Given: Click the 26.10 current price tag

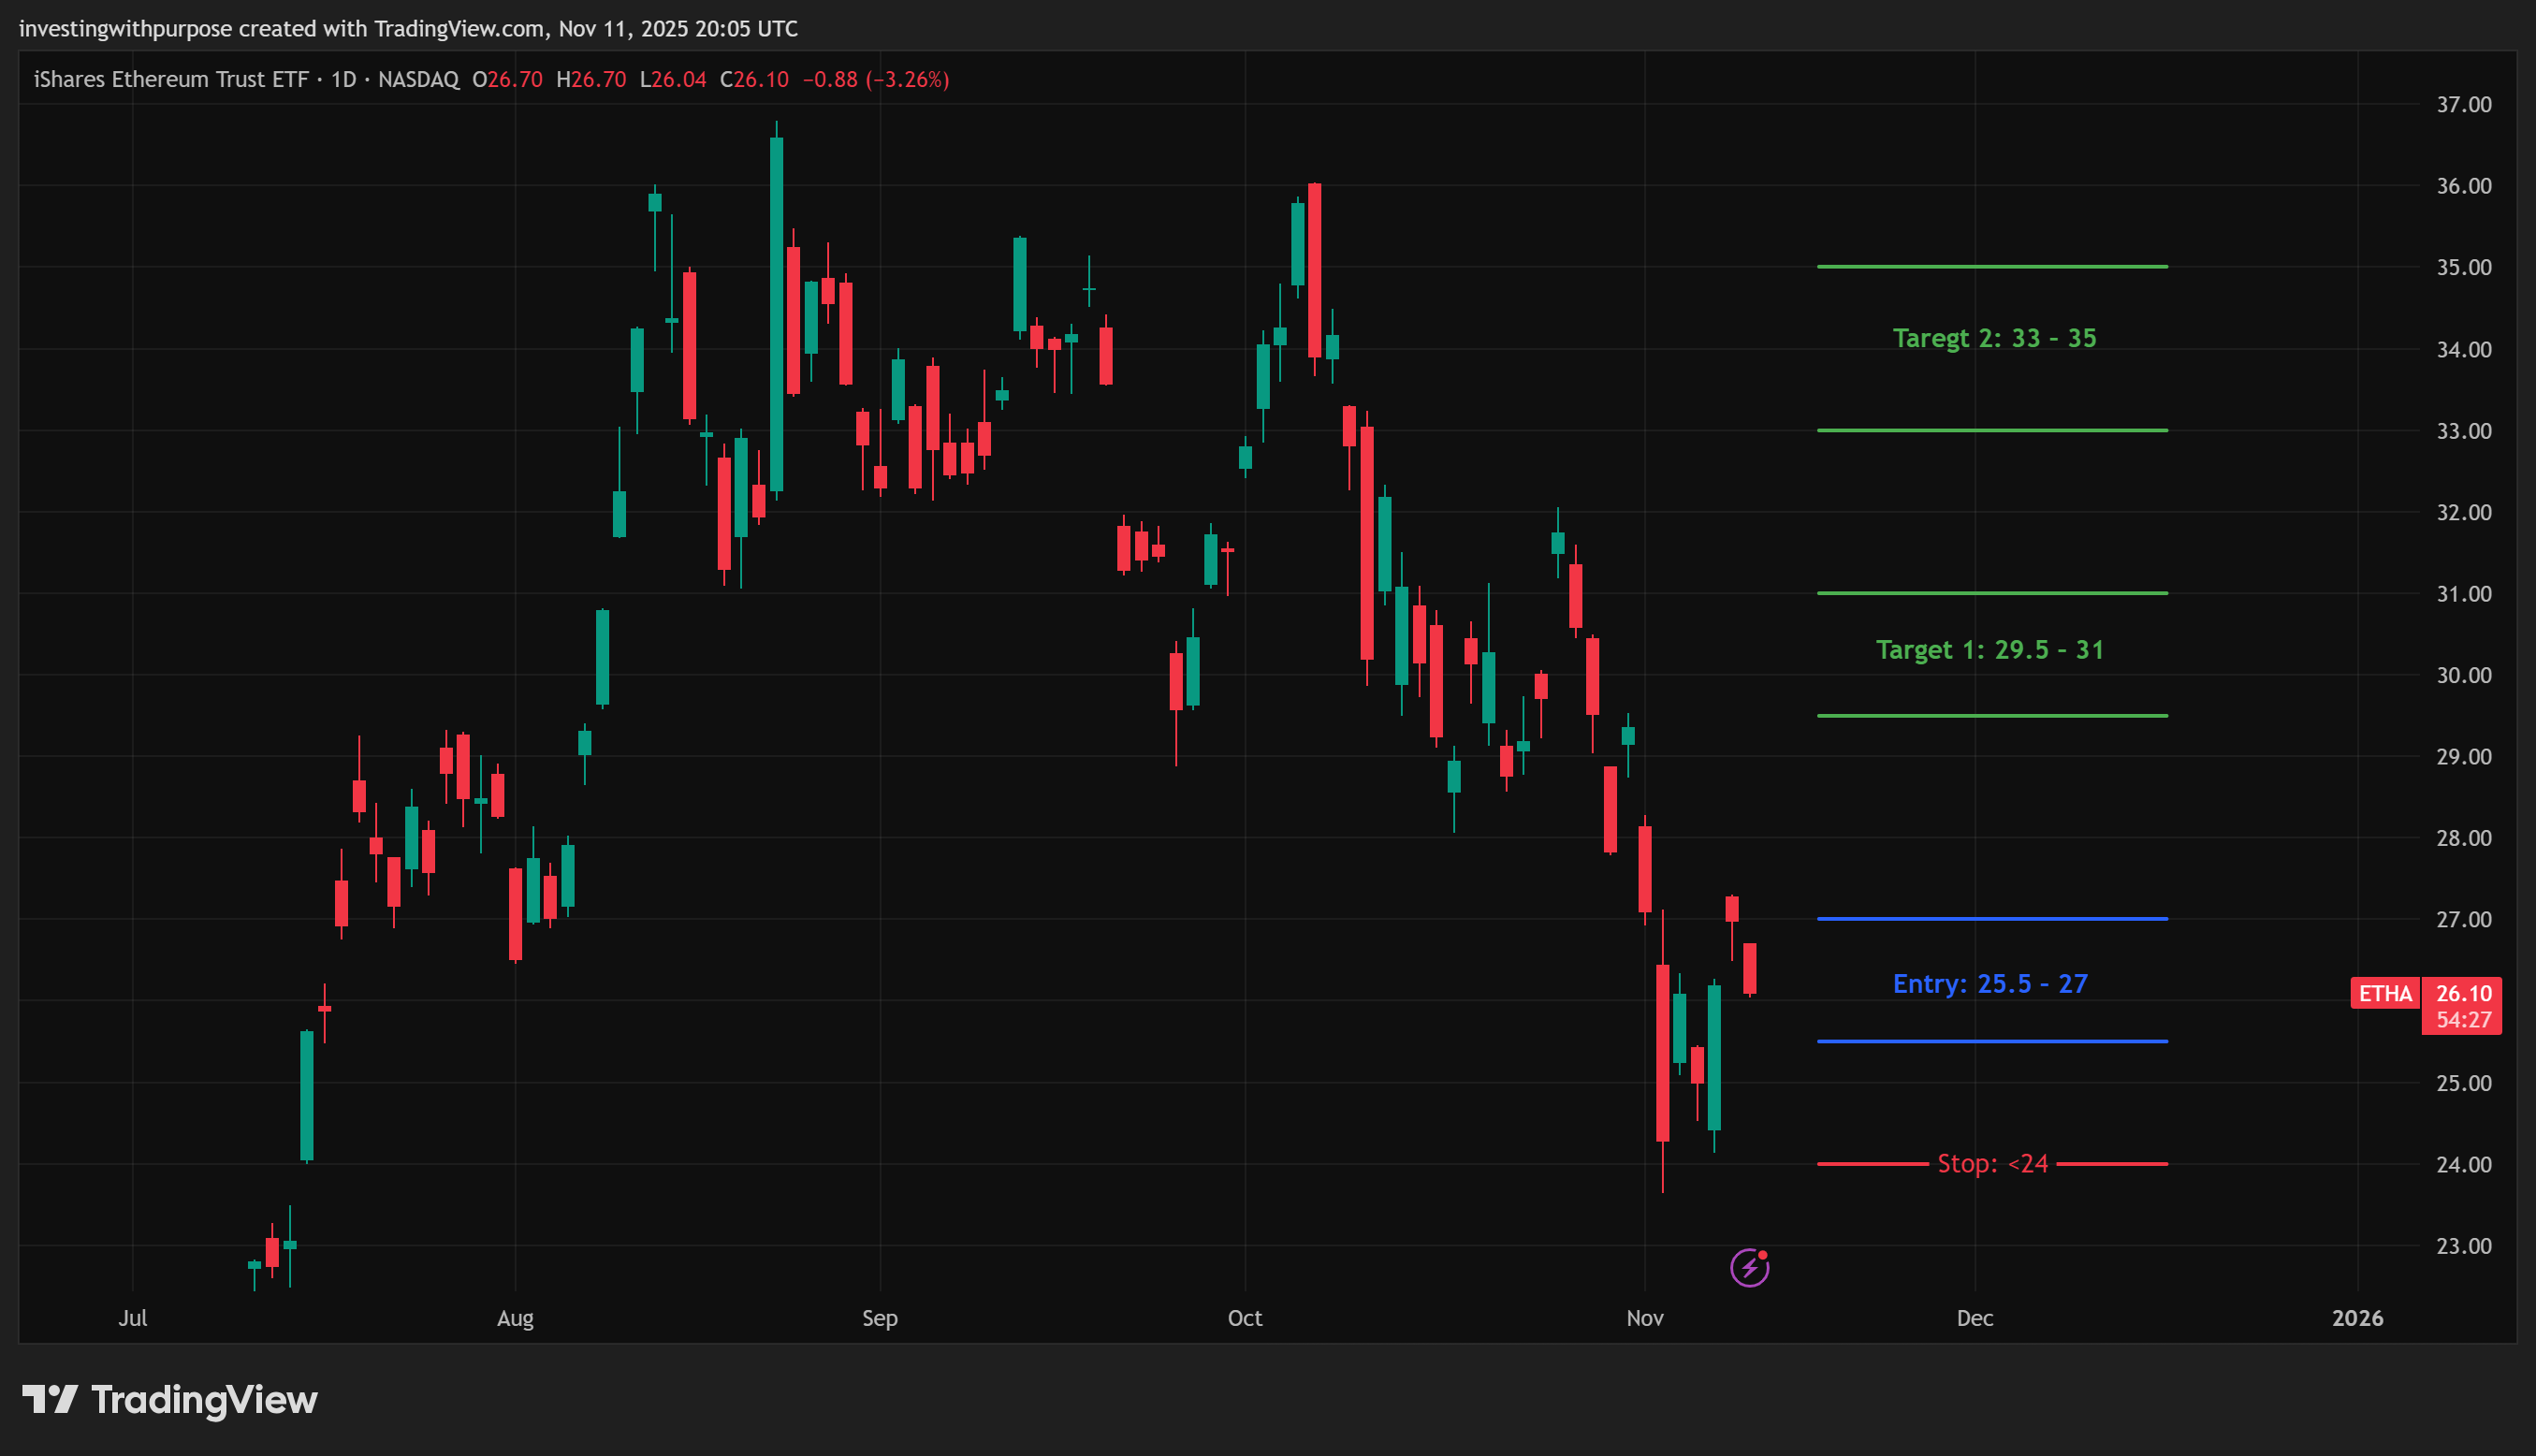Looking at the screenshot, I should tap(2463, 993).
